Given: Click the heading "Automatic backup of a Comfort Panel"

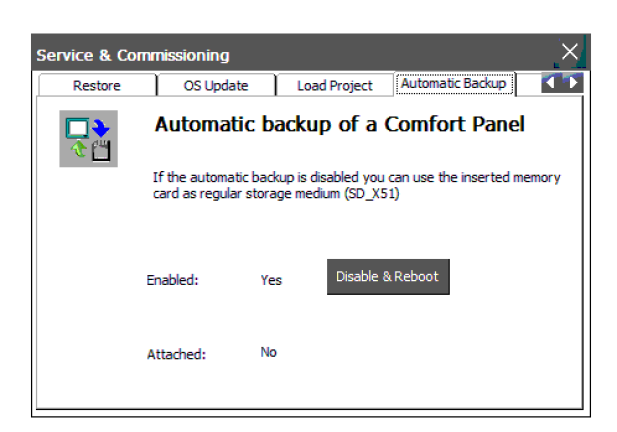Looking at the screenshot, I should point(339,126).
